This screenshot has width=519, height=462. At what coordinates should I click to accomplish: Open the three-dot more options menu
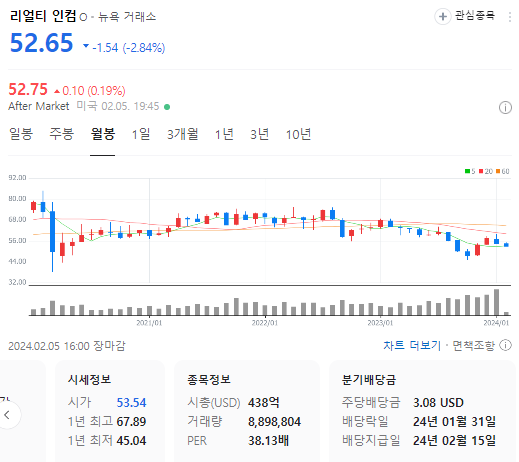click(510, 17)
